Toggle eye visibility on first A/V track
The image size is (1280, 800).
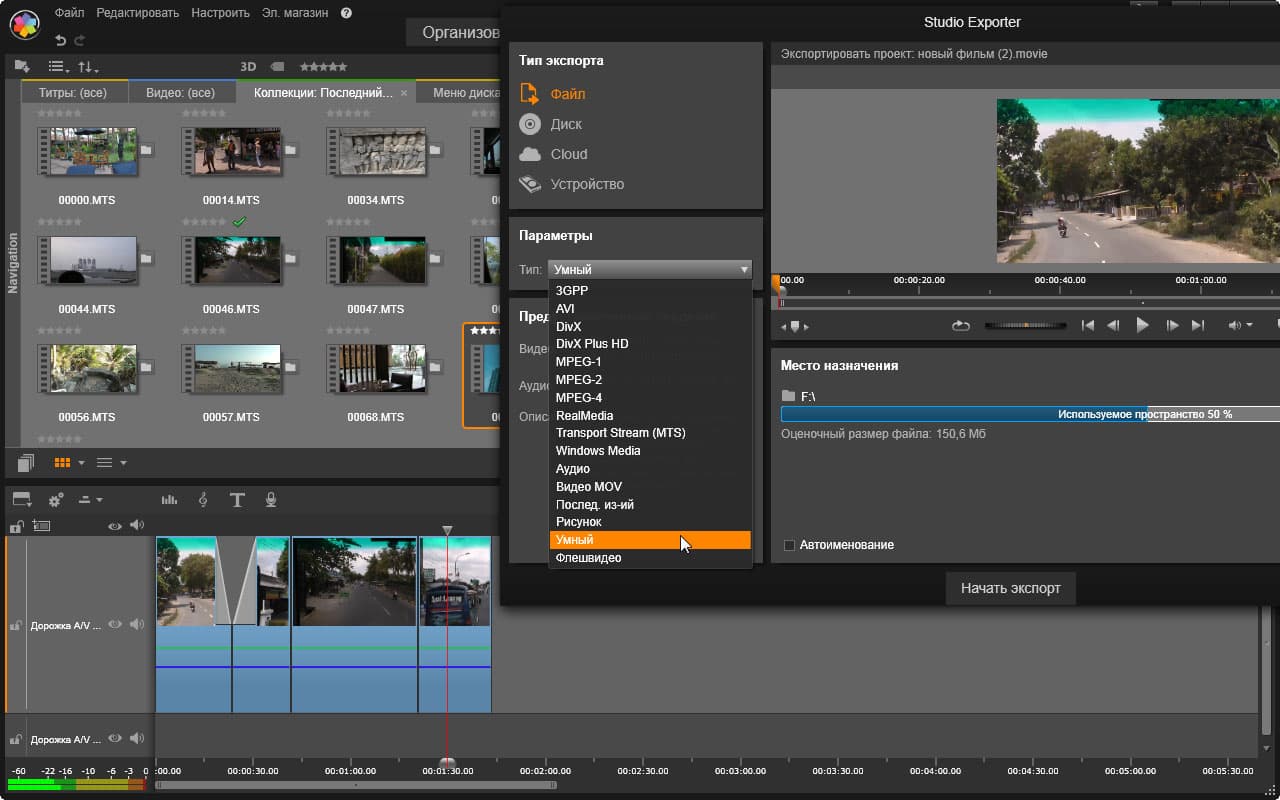[115, 624]
